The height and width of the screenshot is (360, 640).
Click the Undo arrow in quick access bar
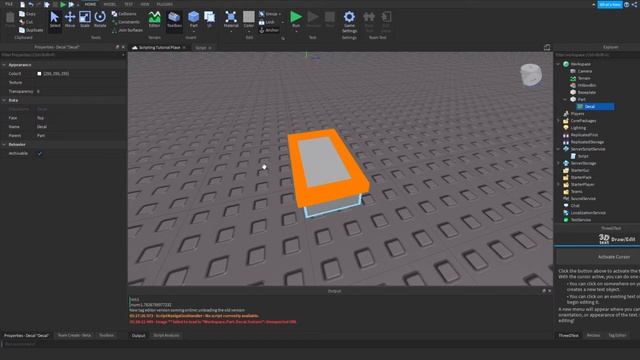(x=31, y=4)
